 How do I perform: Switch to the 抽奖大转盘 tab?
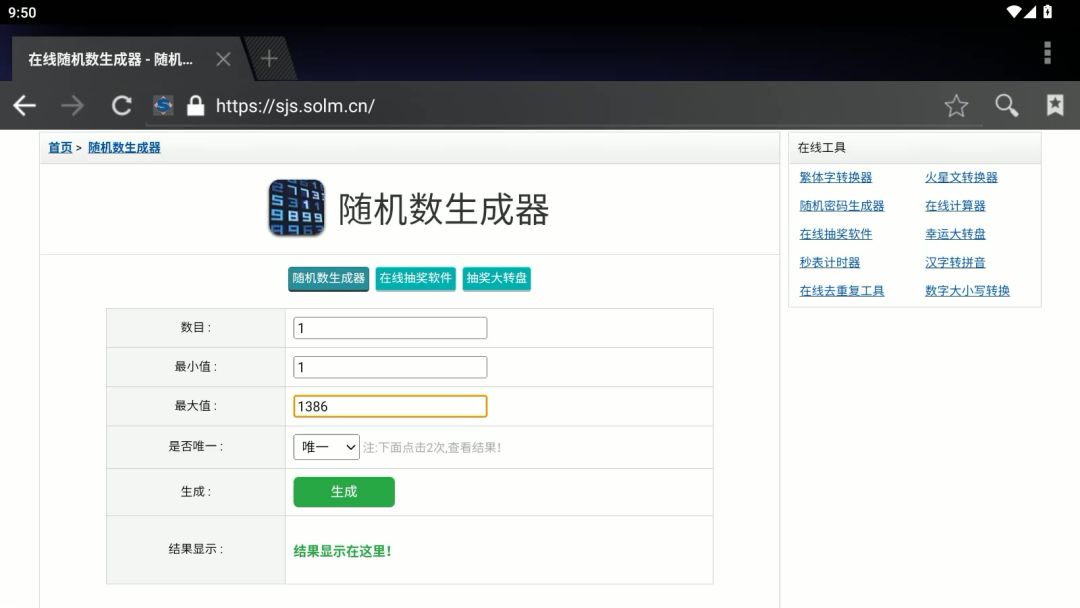[497, 278]
